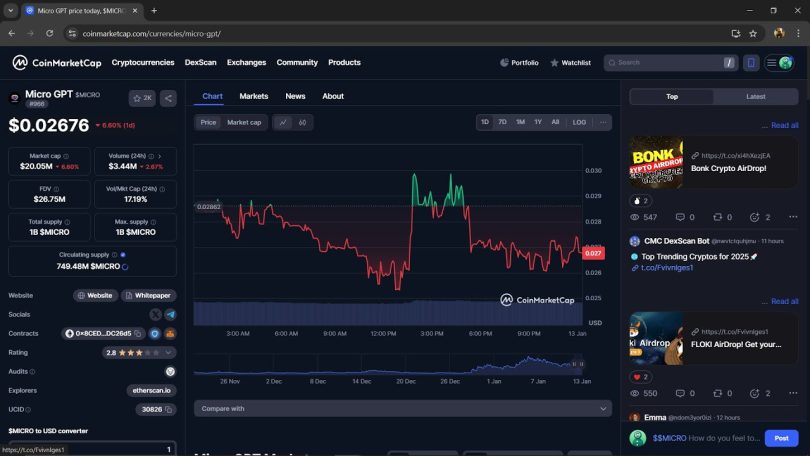Switch chart to Market cap mode
The image size is (810, 456).
(244, 122)
